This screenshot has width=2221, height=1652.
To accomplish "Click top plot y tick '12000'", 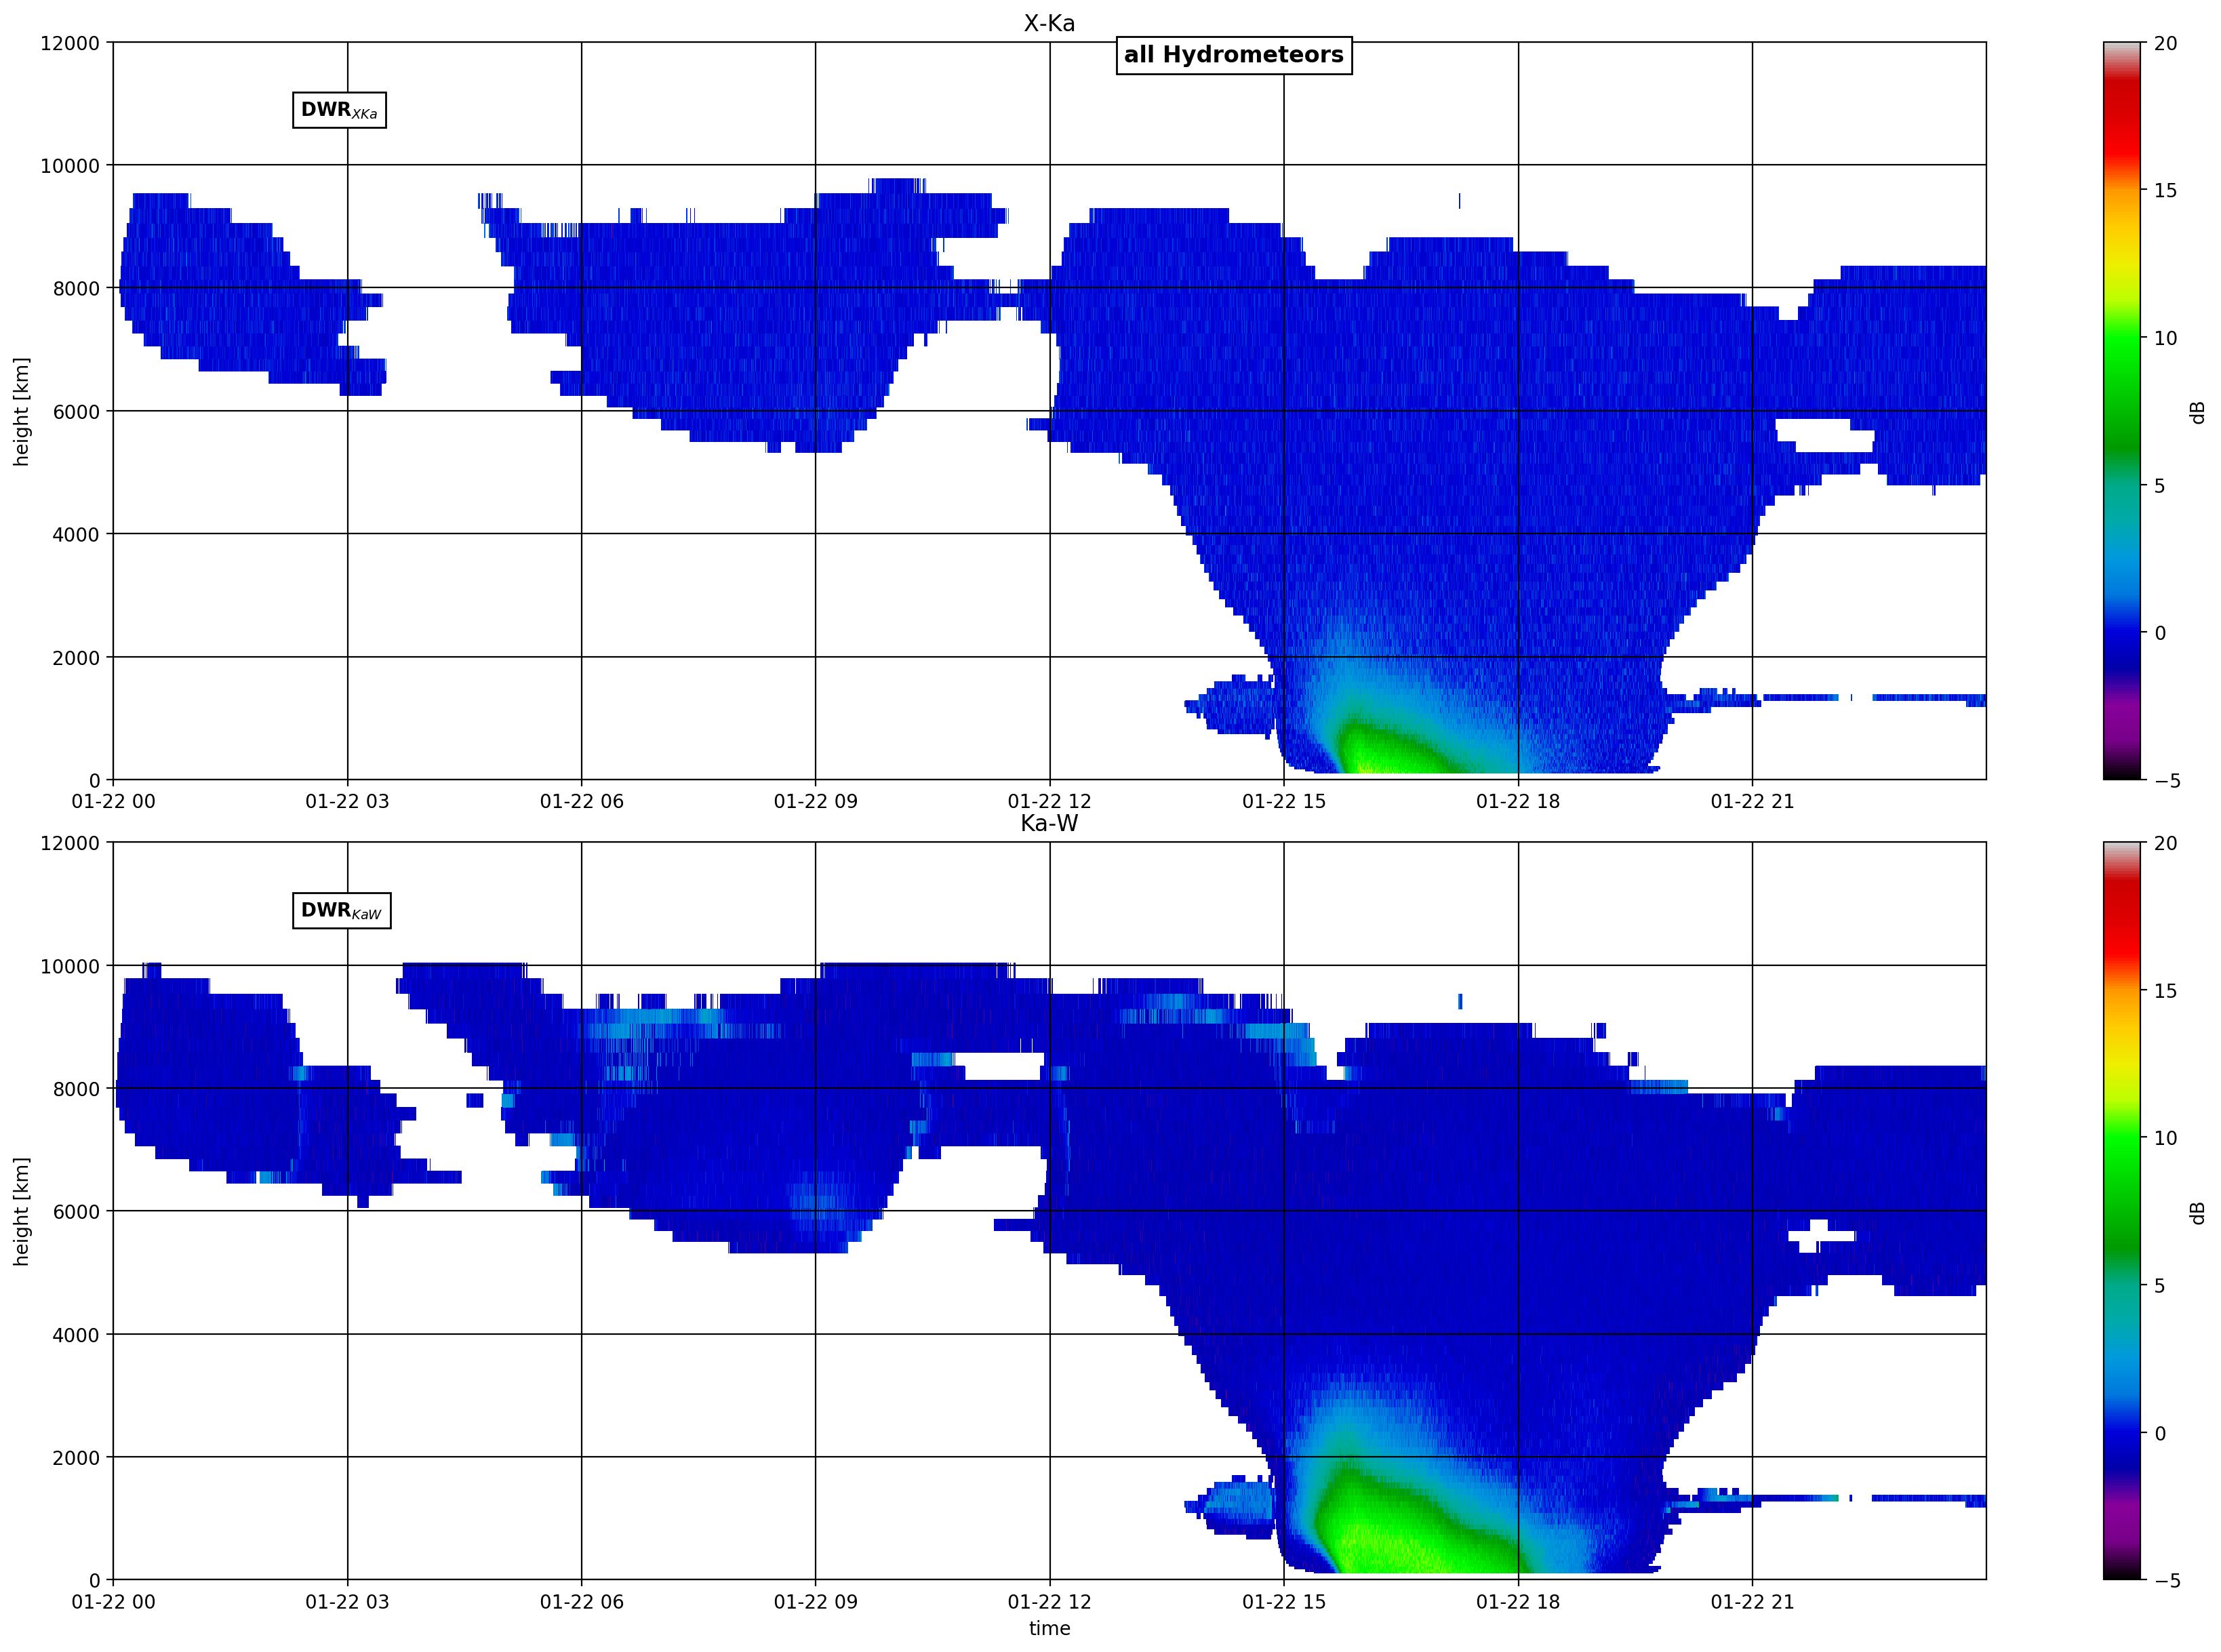I will [70, 43].
